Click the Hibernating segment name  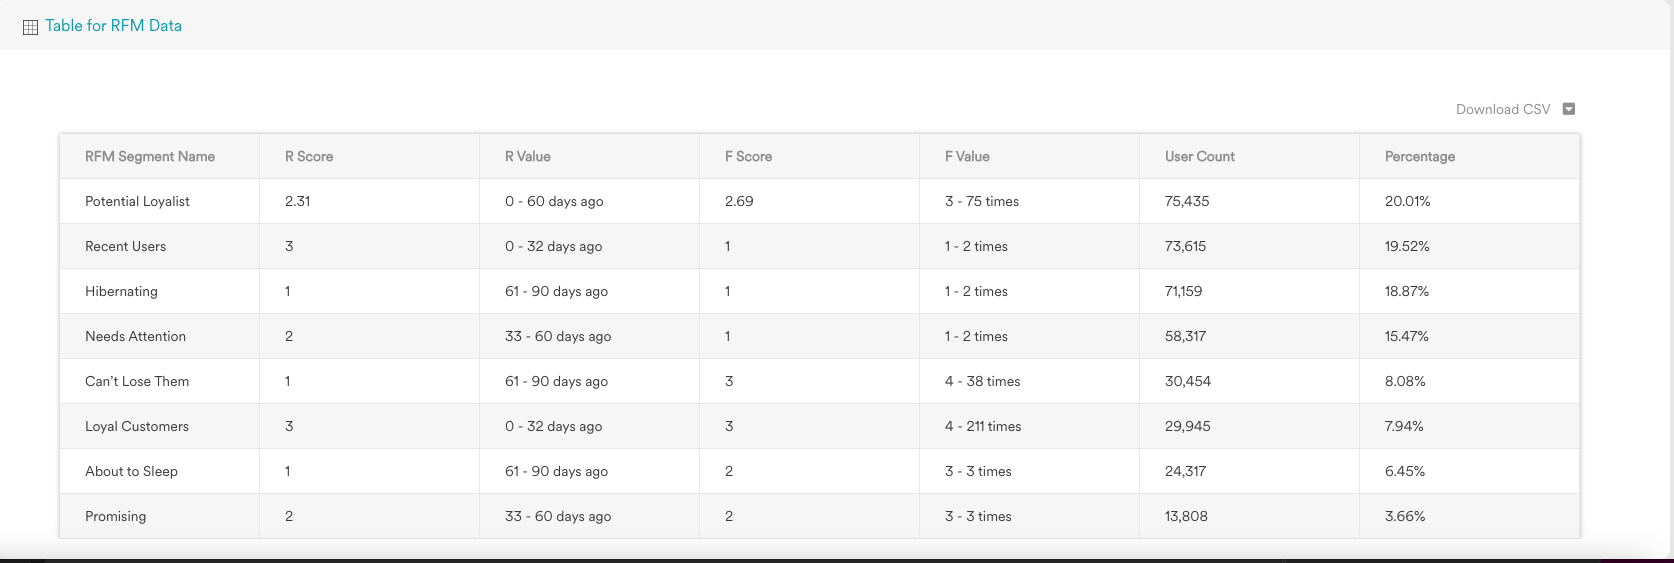click(121, 292)
